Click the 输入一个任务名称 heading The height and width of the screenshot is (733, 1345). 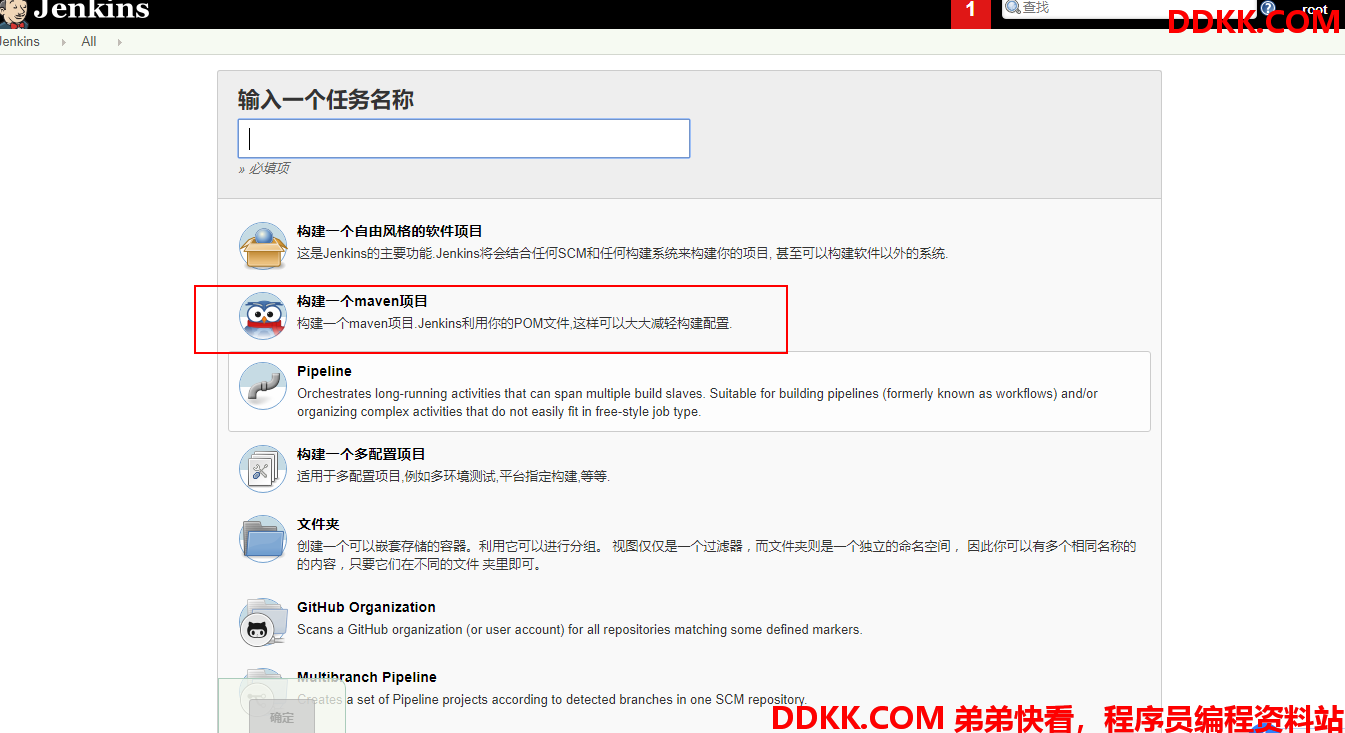[x=326, y=100]
